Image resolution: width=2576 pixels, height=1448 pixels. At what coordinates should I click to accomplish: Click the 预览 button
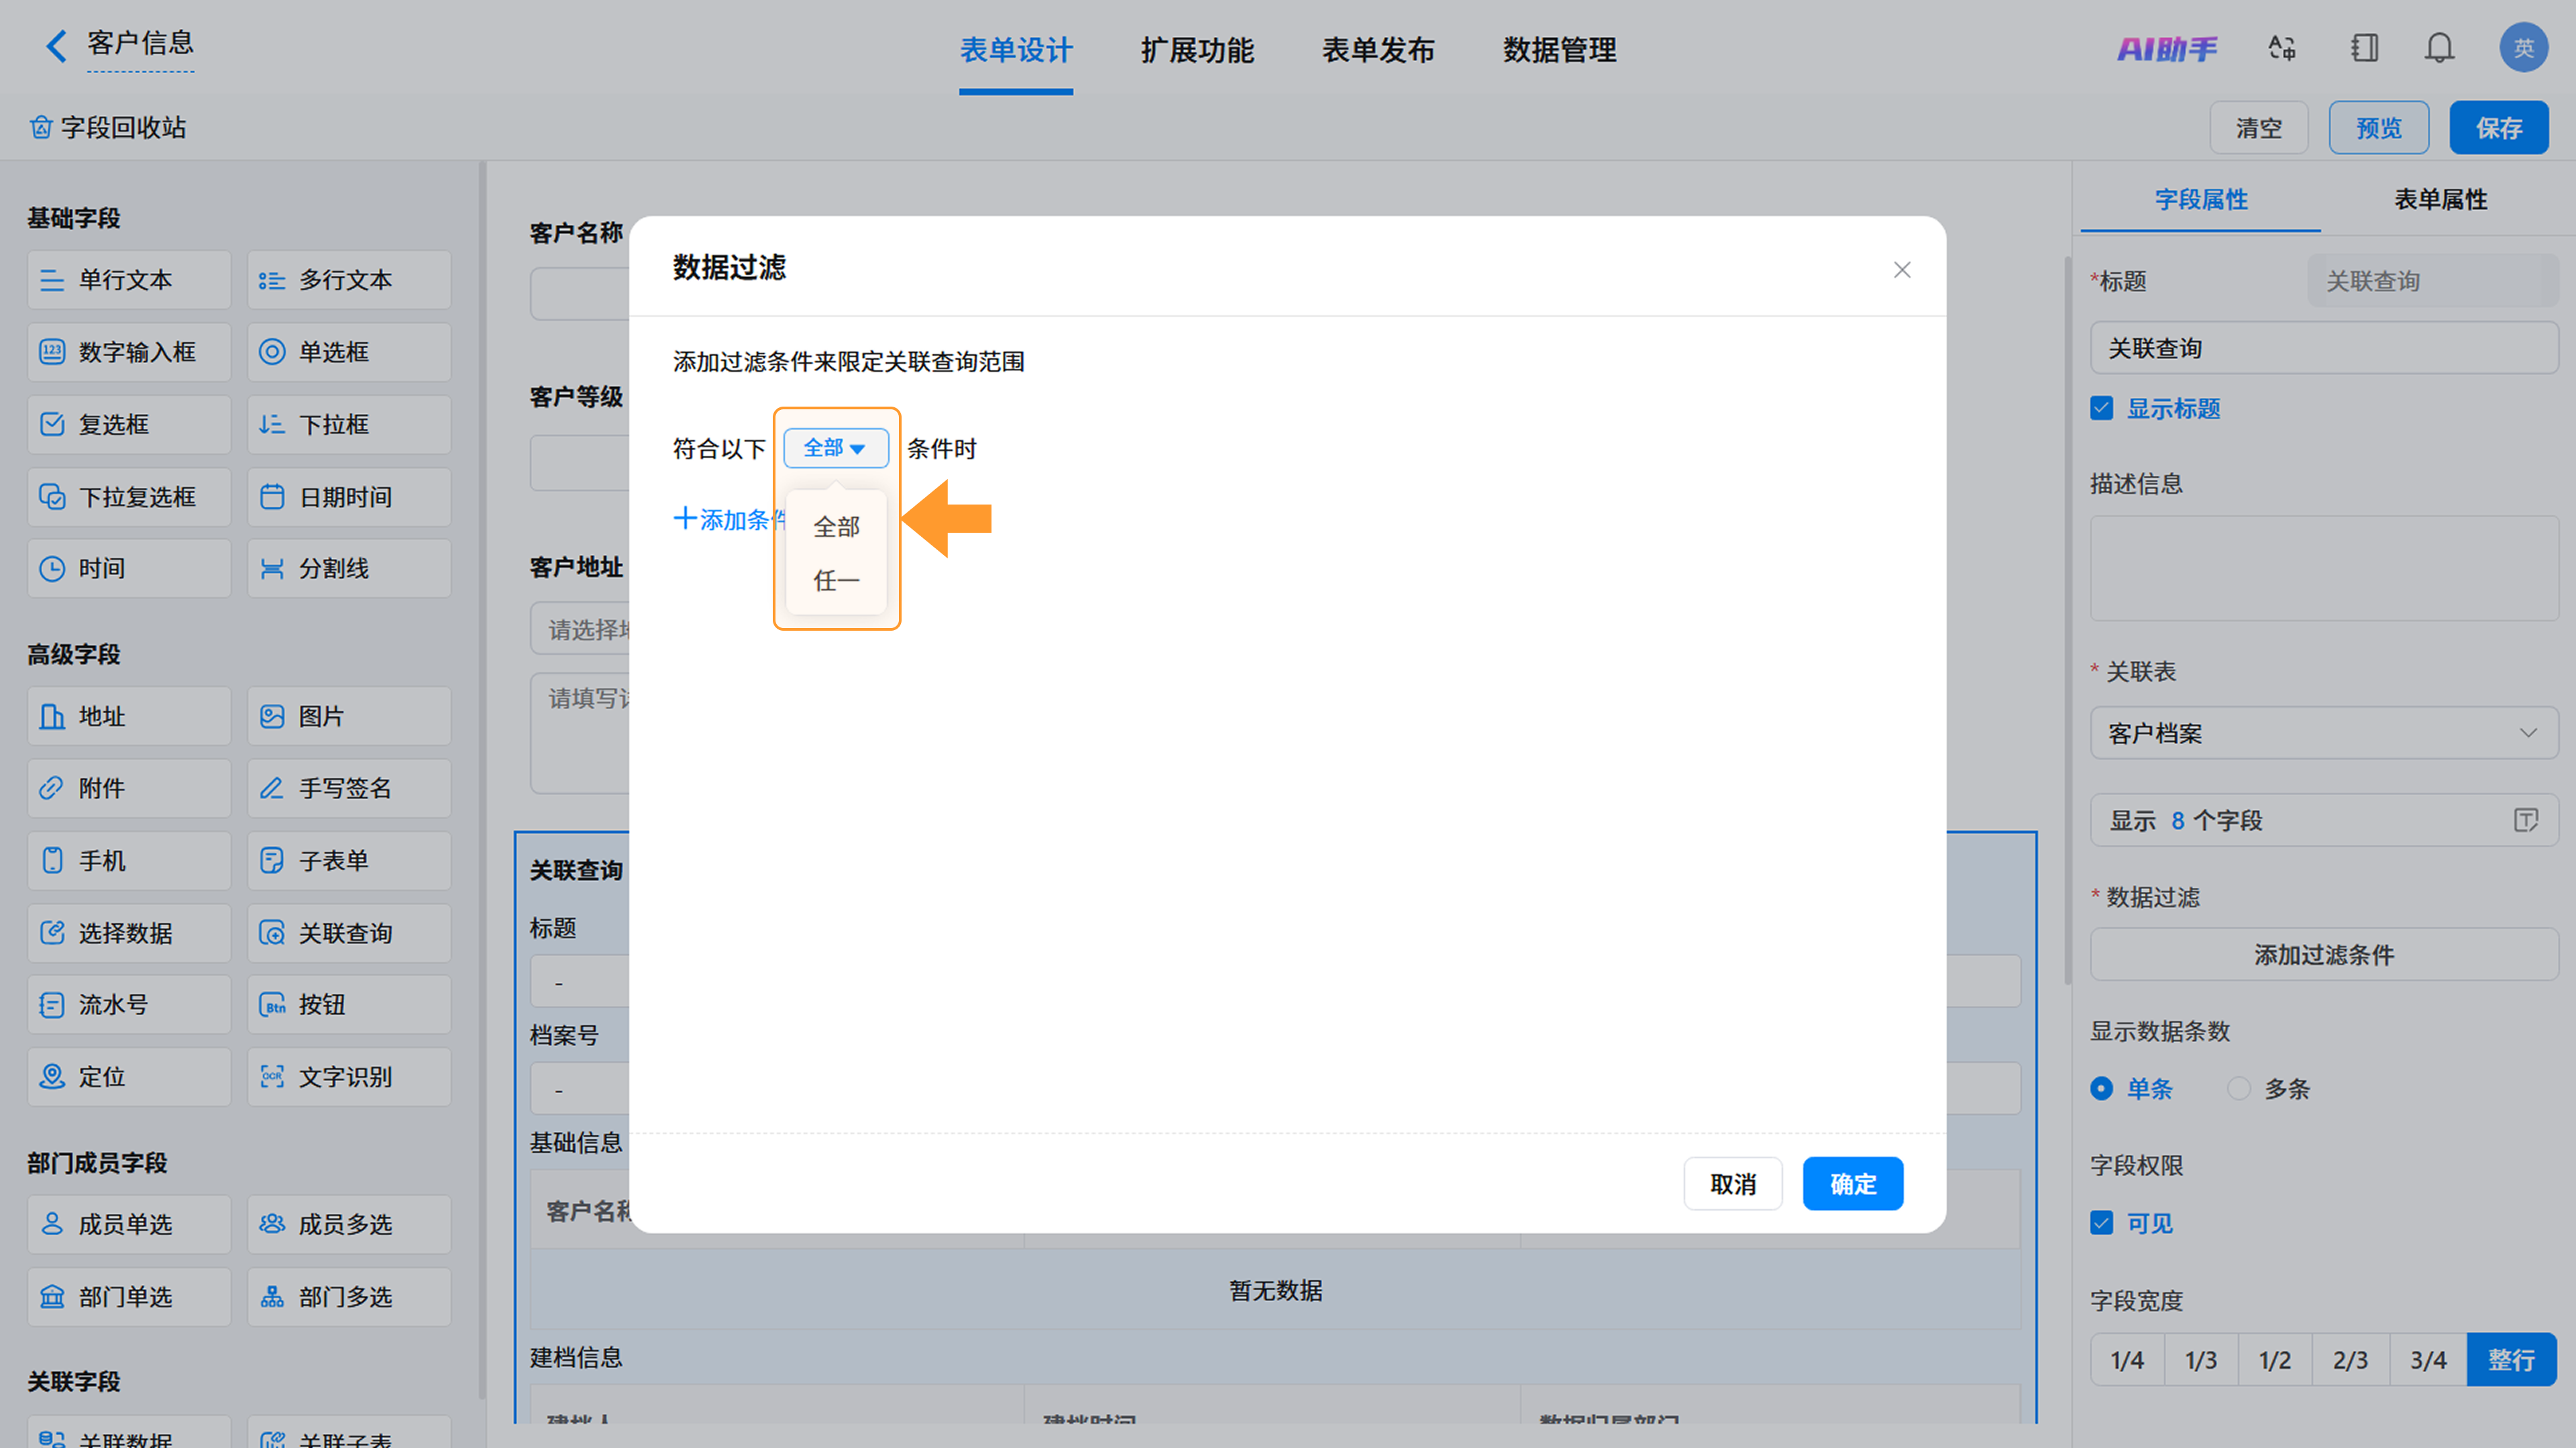tap(2379, 128)
